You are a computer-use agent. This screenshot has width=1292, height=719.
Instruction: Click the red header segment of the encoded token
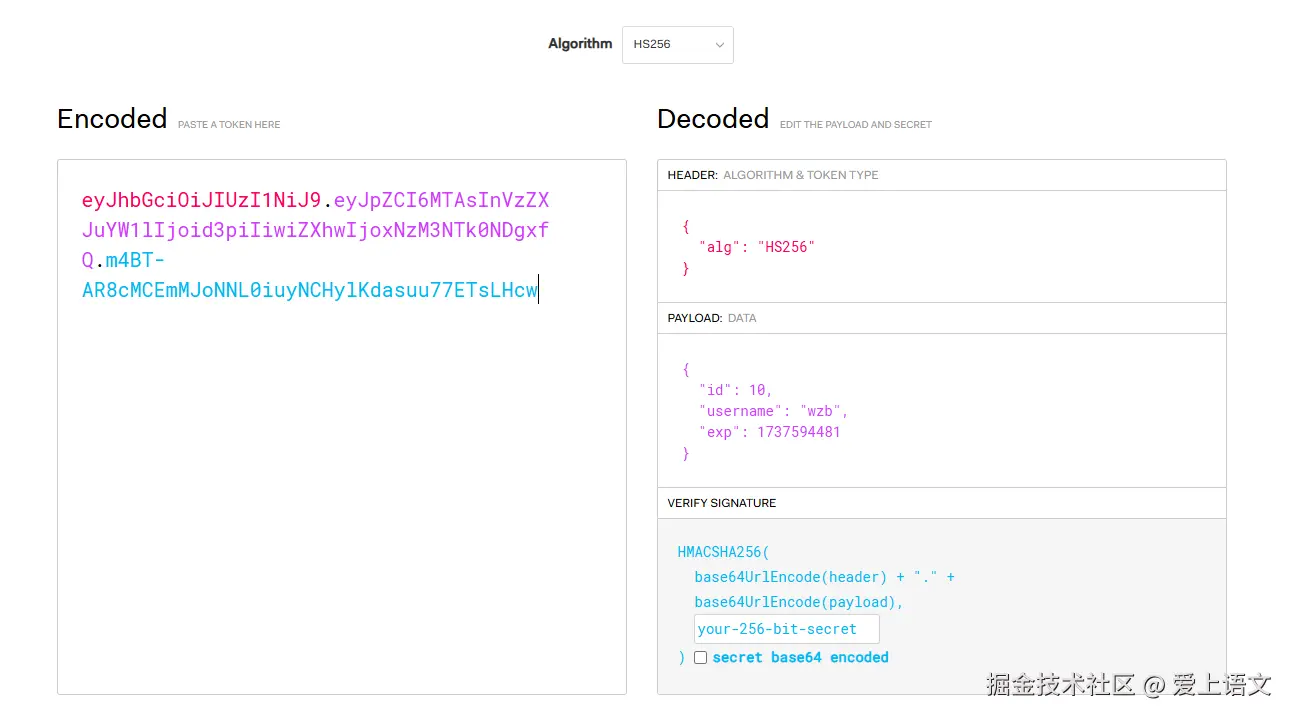coord(200,200)
